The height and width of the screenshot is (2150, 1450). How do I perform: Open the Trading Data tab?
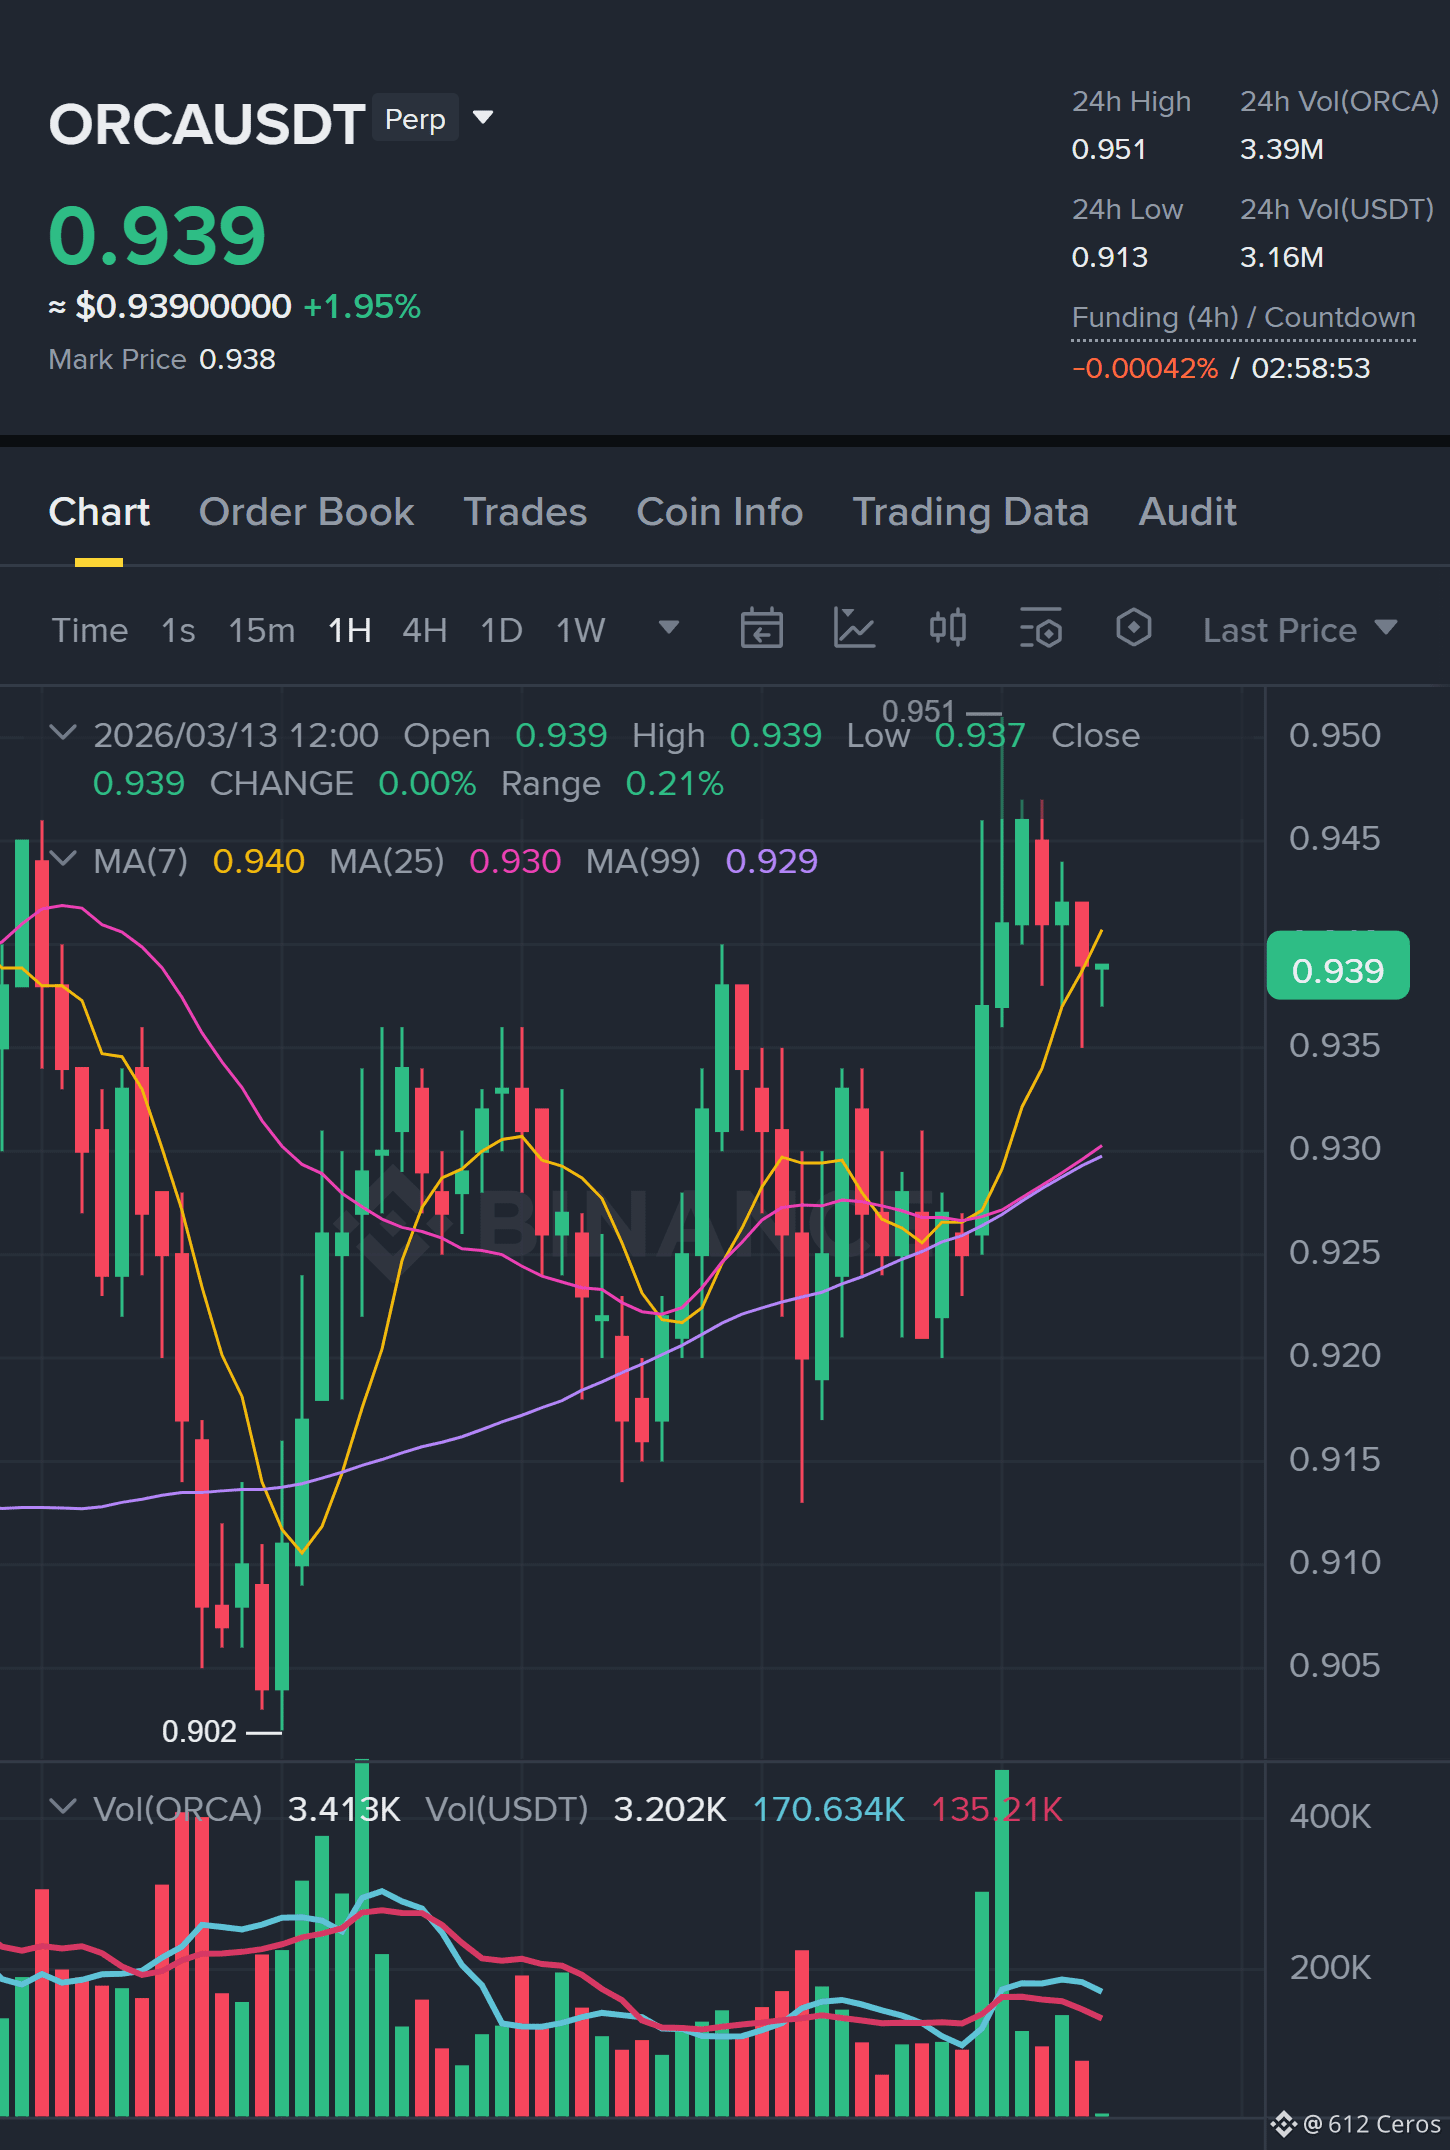point(970,512)
